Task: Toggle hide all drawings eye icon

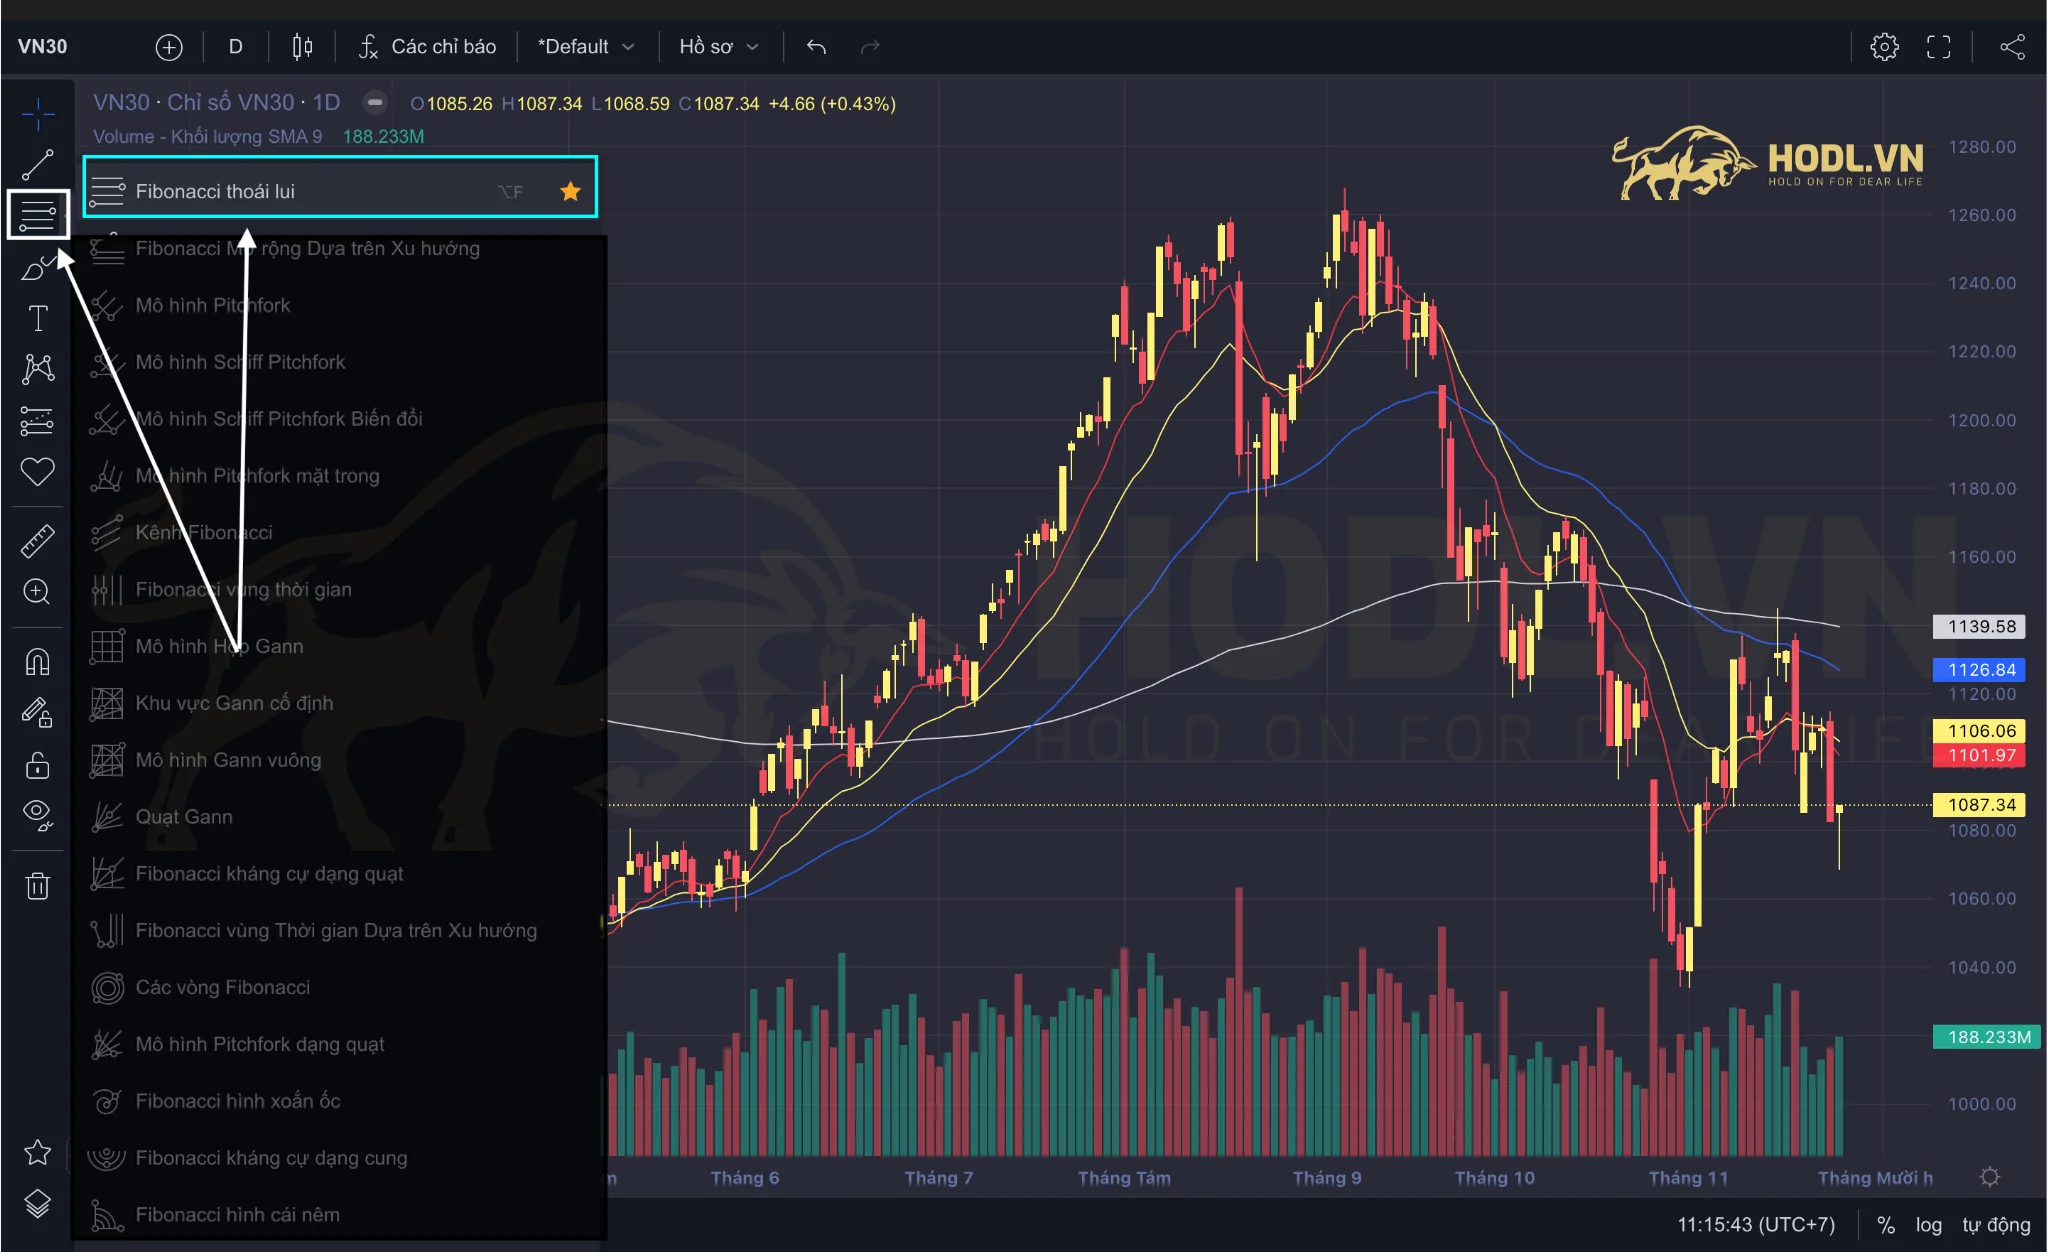Action: [38, 815]
